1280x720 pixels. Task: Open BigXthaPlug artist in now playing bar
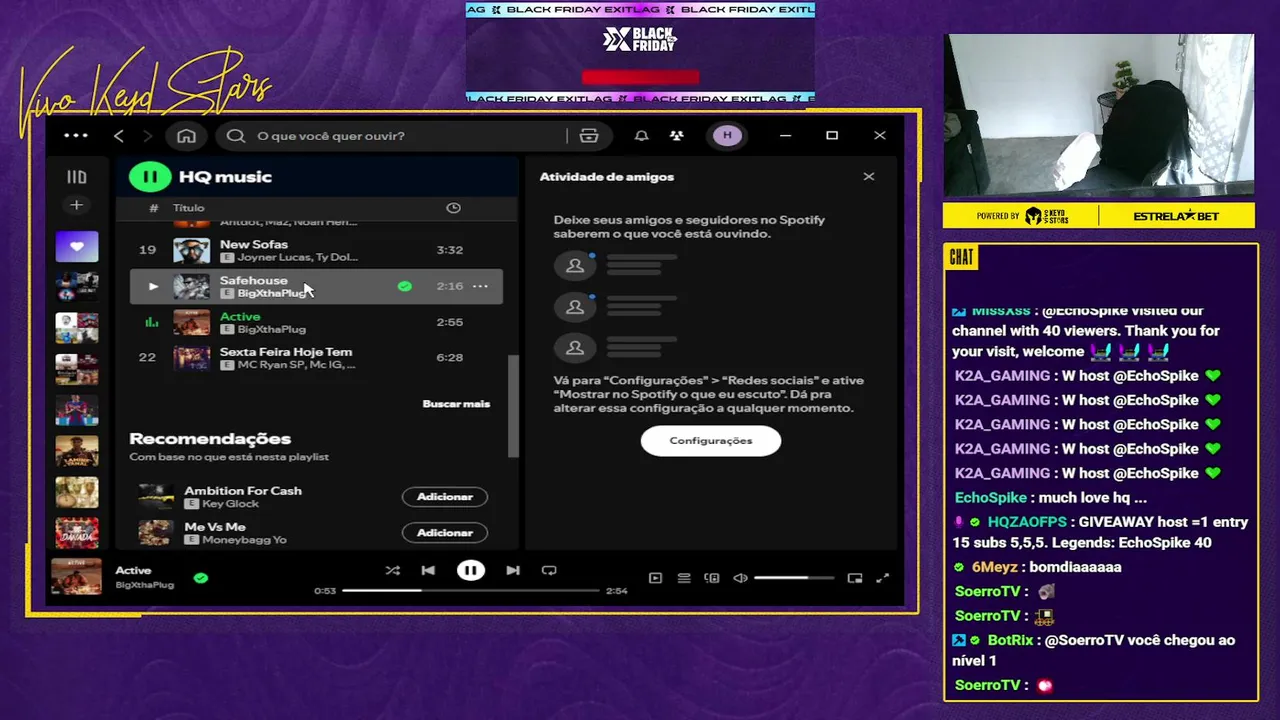pos(145,585)
